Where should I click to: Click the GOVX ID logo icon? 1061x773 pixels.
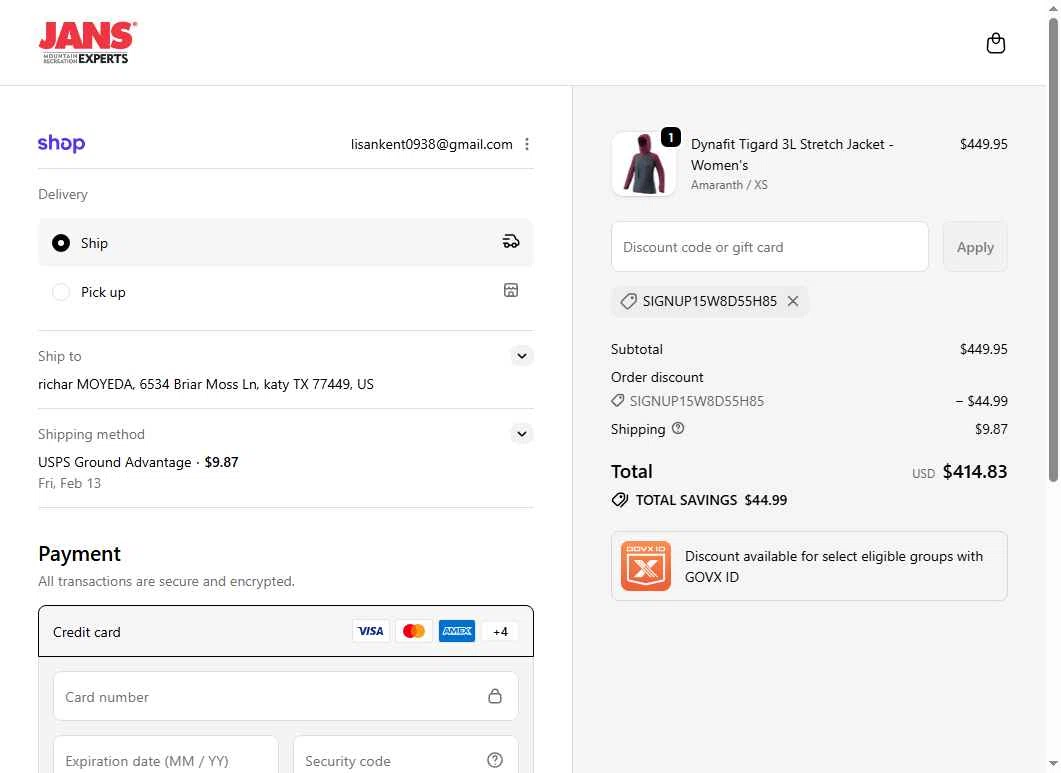646,566
